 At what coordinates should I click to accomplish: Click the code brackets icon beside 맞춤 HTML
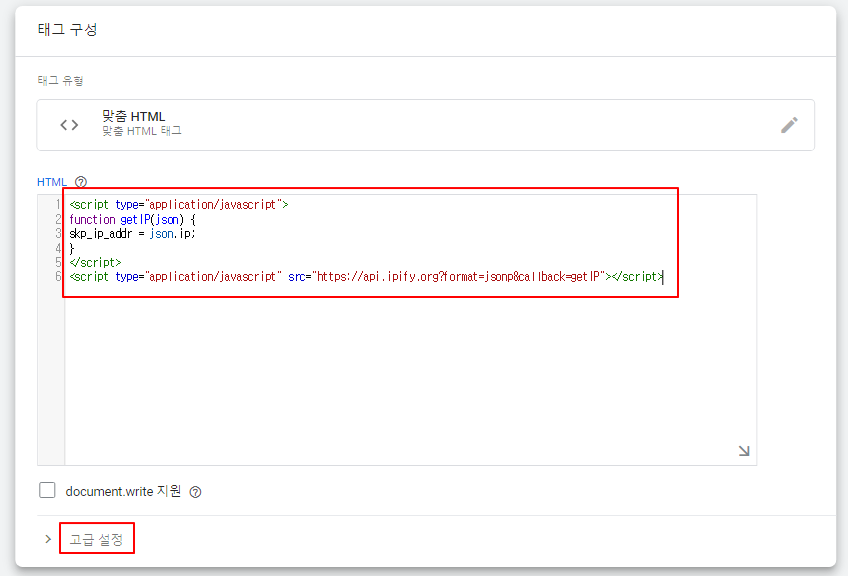pos(69,125)
